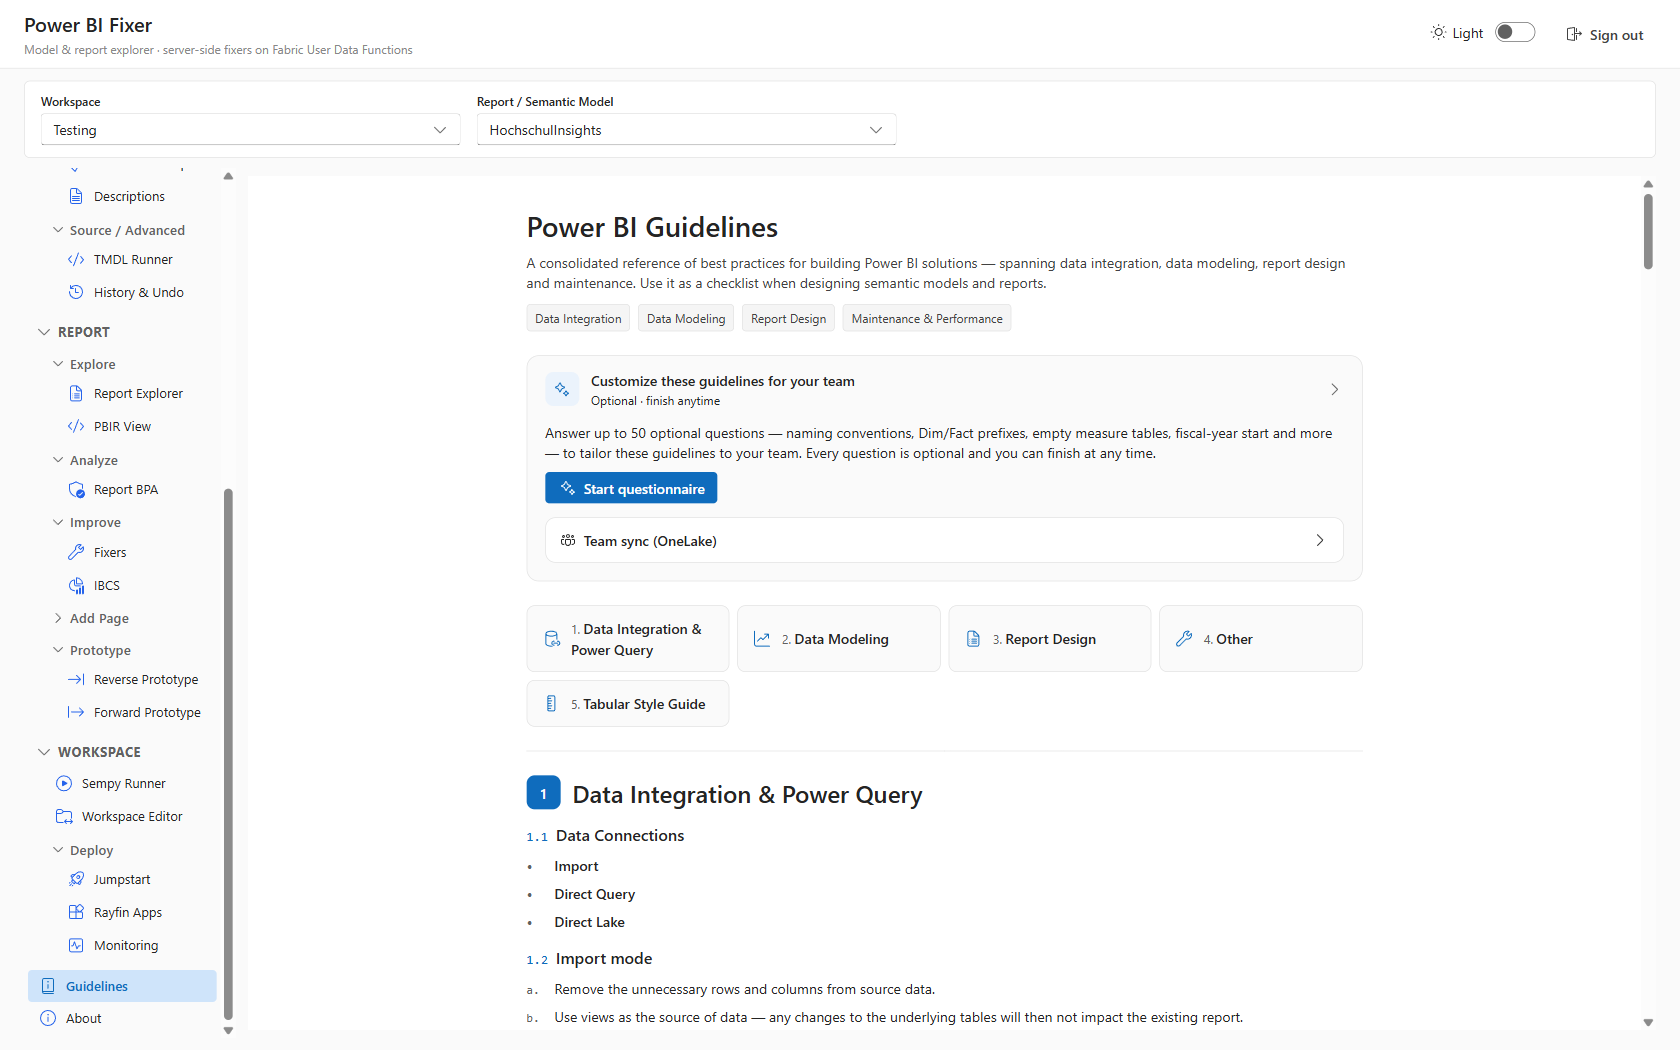Click the Tabular Style Guide card icon
Viewport: 1680px width, 1050px height.
coord(551,704)
